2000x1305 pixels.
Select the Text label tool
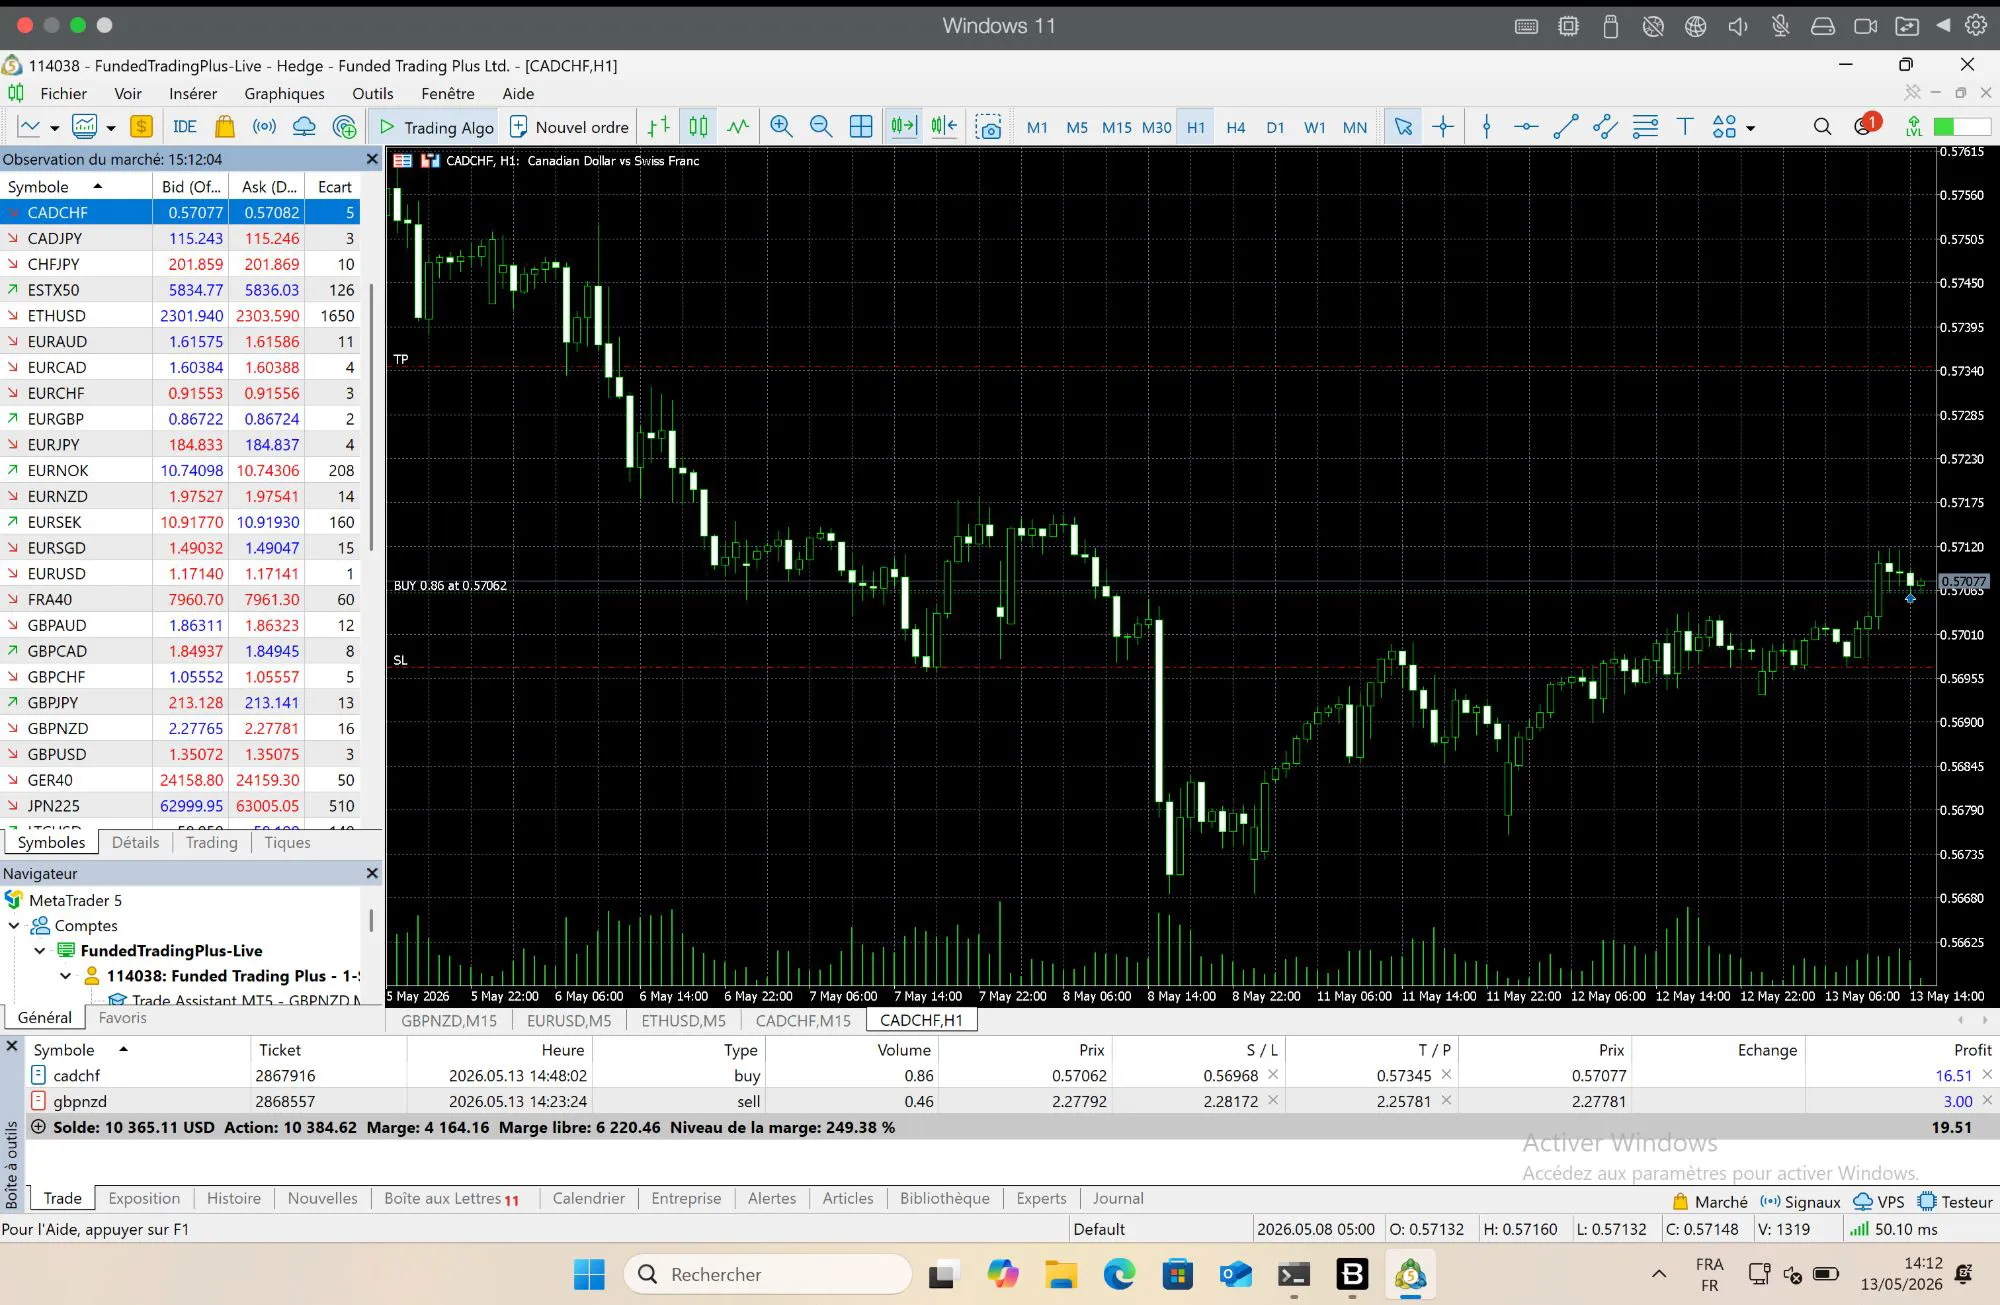point(1685,127)
